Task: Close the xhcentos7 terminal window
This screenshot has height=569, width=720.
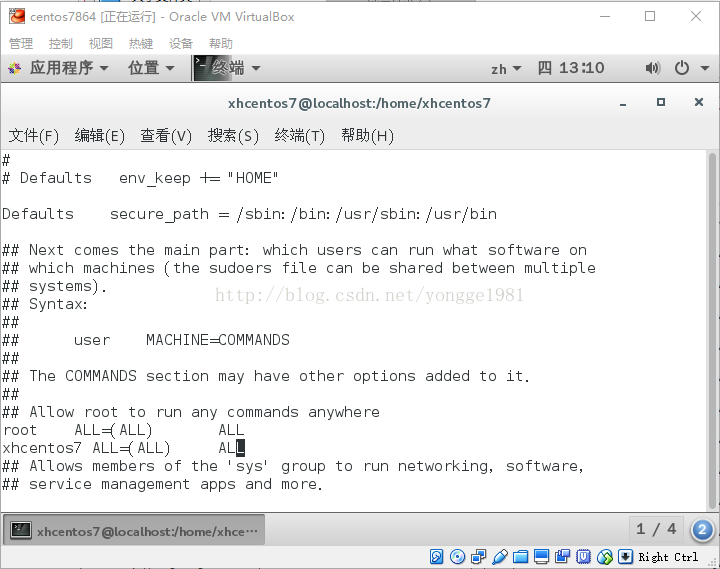Action: (x=698, y=102)
